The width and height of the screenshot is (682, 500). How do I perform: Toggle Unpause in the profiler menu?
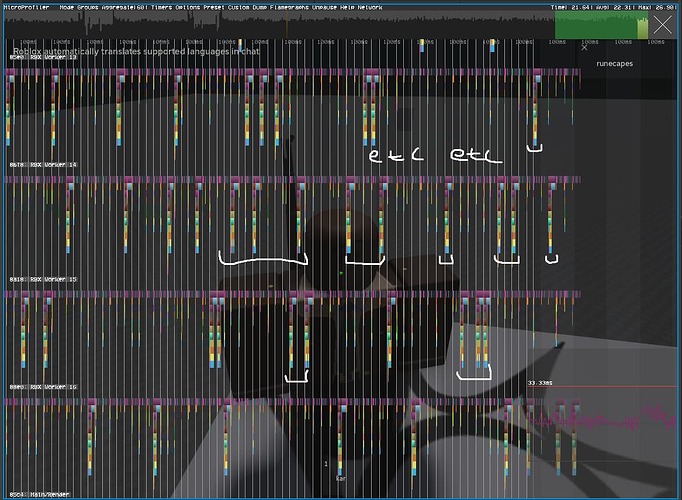[324, 7]
